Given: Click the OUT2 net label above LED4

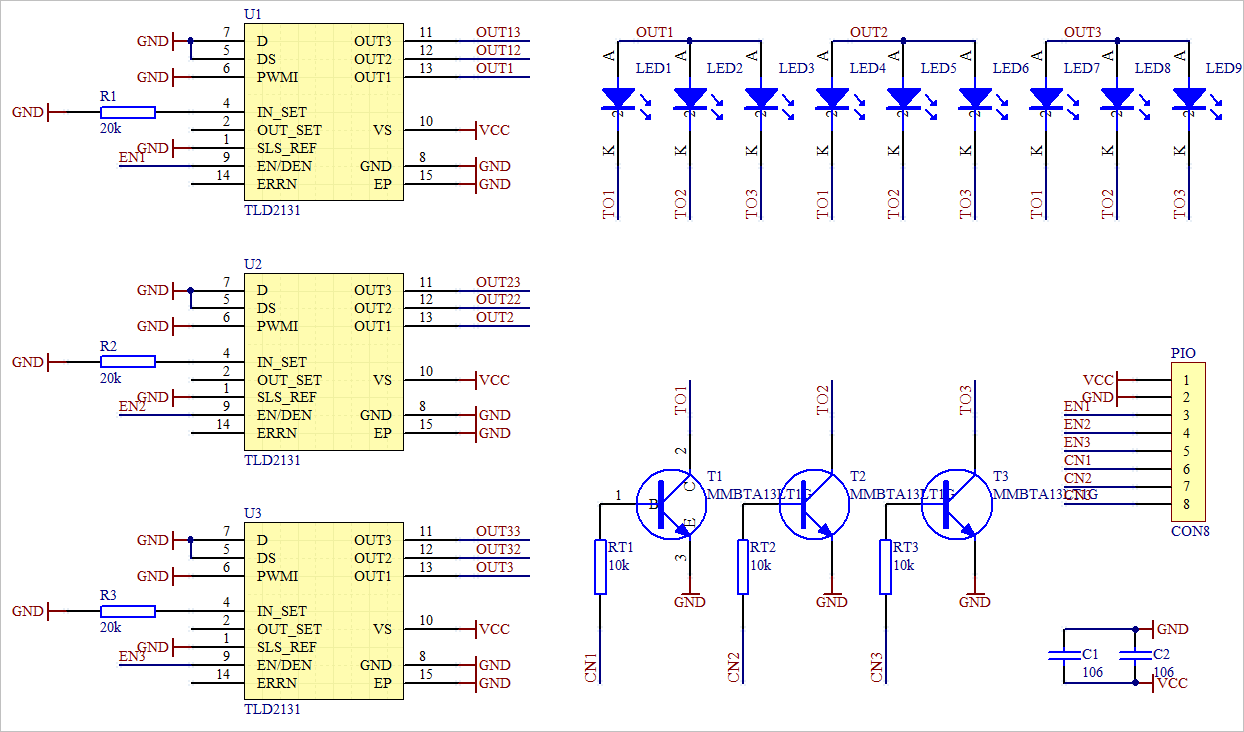Looking at the screenshot, I should click(869, 32).
